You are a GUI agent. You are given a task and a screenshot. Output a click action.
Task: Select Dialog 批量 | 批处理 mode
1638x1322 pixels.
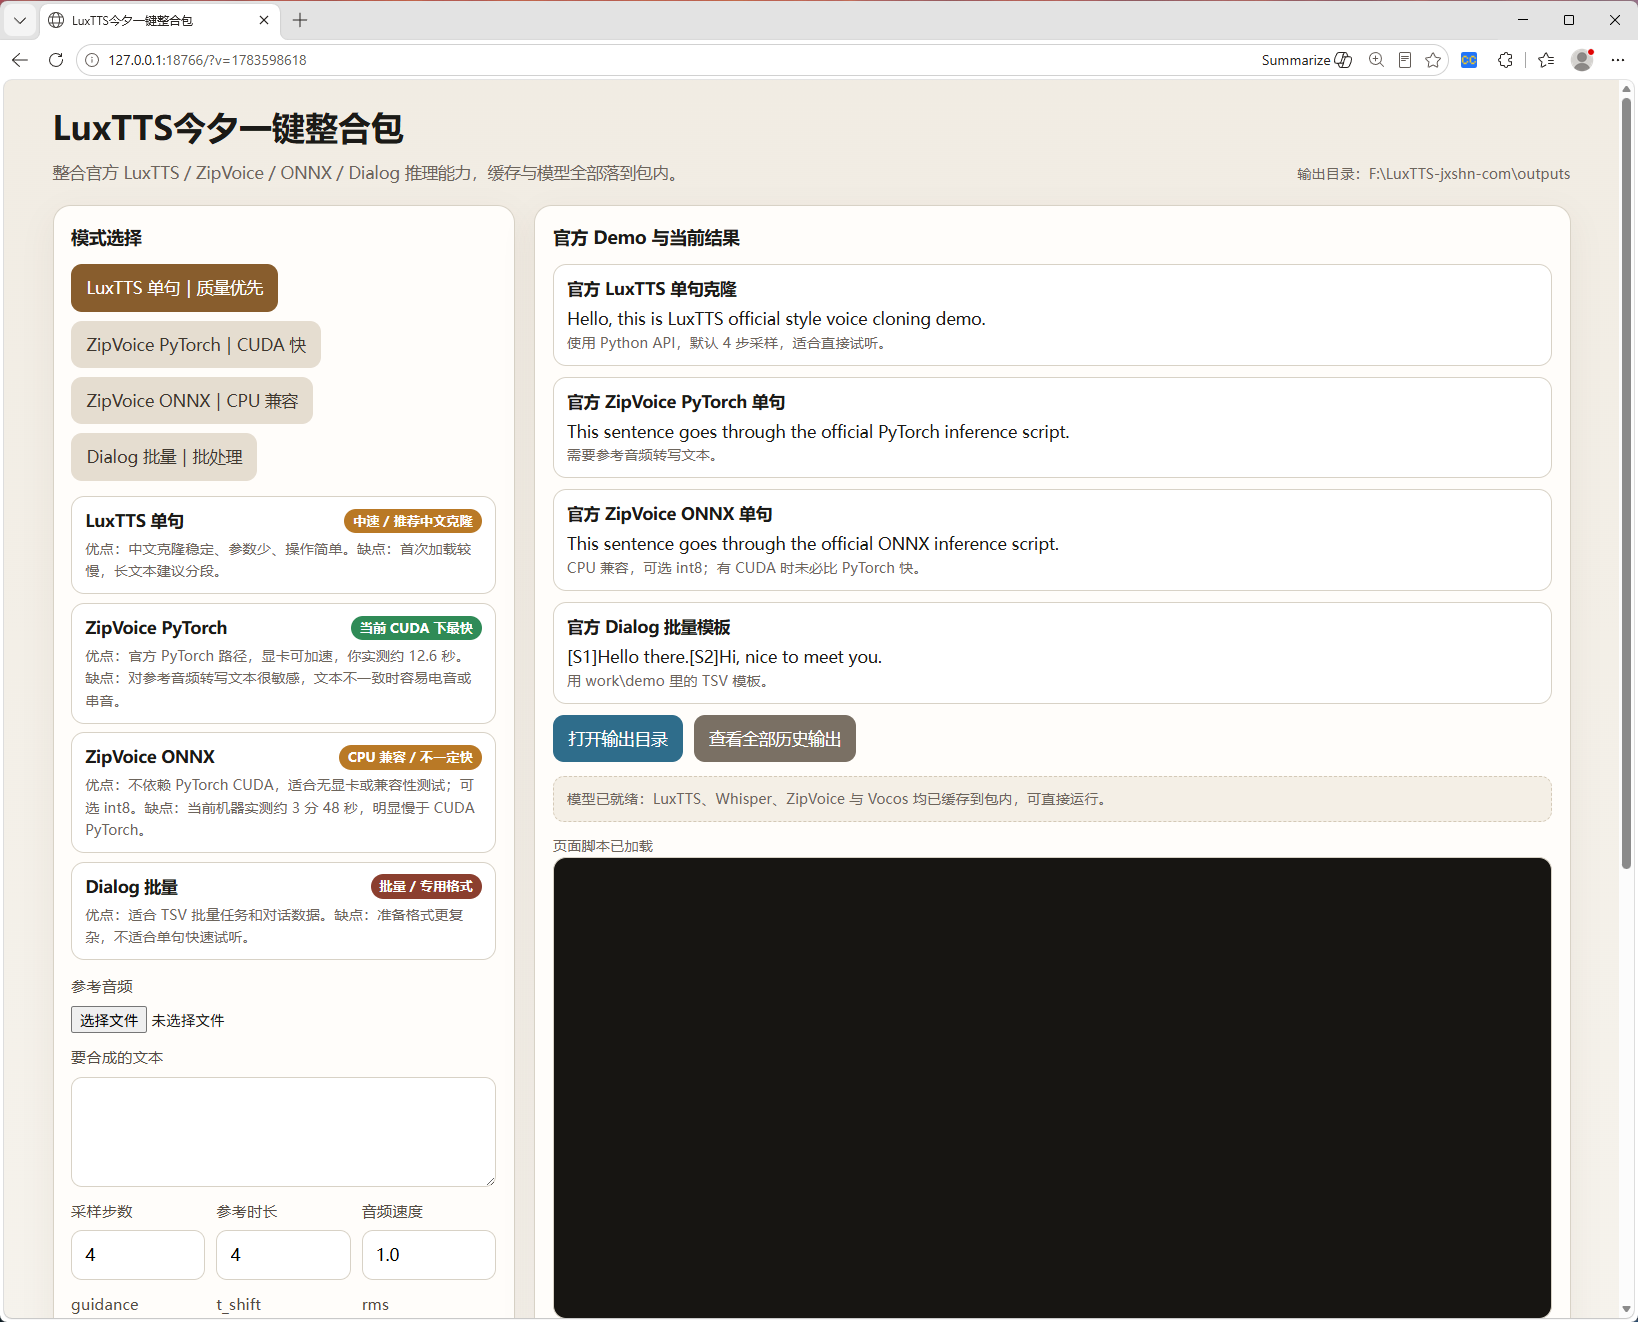click(x=164, y=457)
